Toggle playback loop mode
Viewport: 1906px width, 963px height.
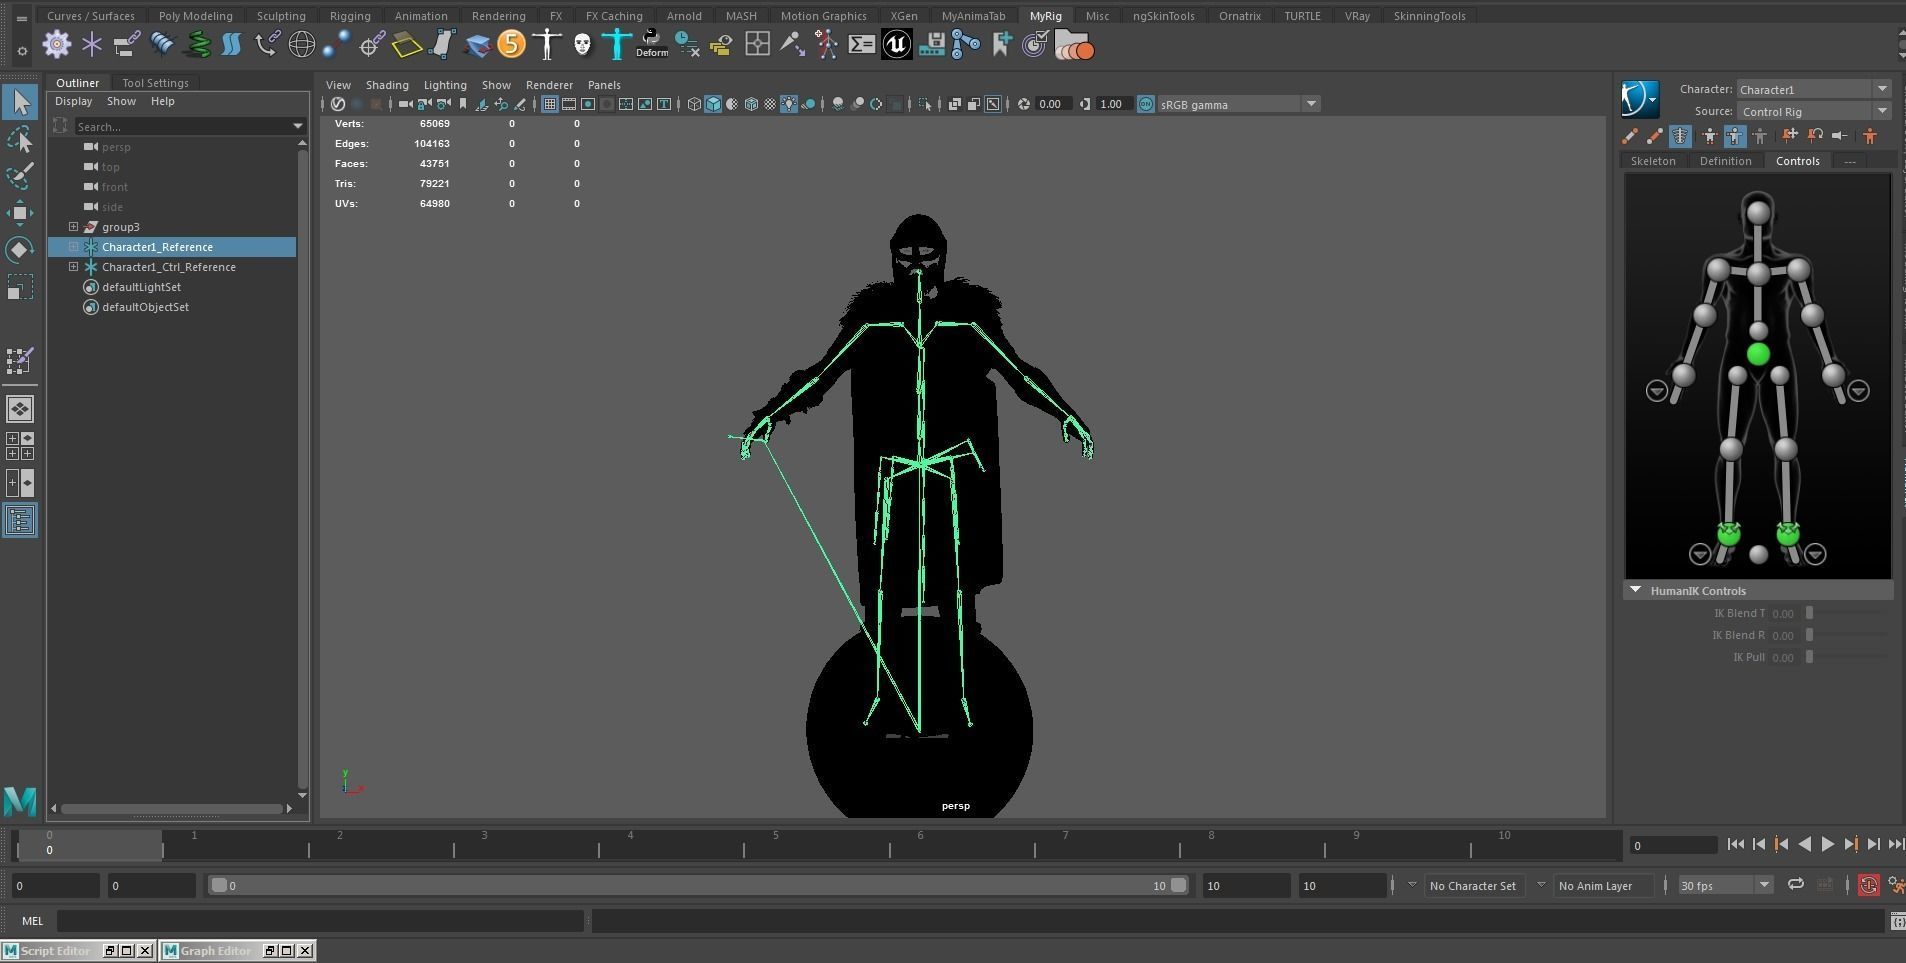pyautogui.click(x=1796, y=885)
